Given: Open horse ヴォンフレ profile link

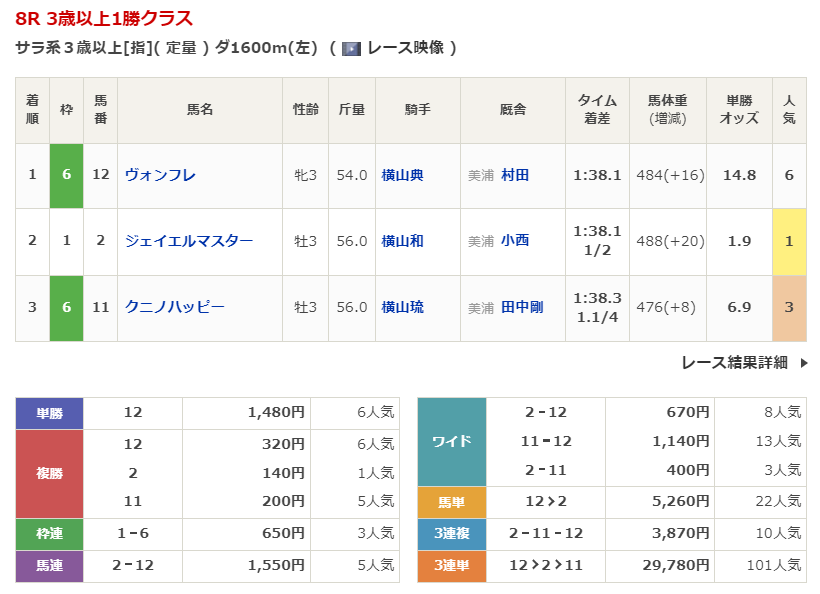Looking at the screenshot, I should [160, 175].
